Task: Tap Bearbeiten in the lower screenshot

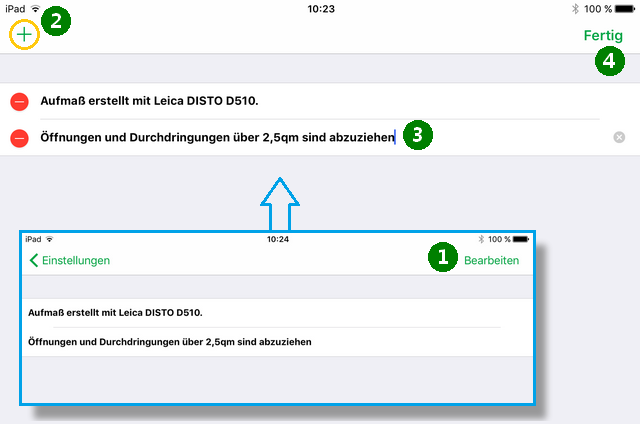Action: (x=491, y=260)
